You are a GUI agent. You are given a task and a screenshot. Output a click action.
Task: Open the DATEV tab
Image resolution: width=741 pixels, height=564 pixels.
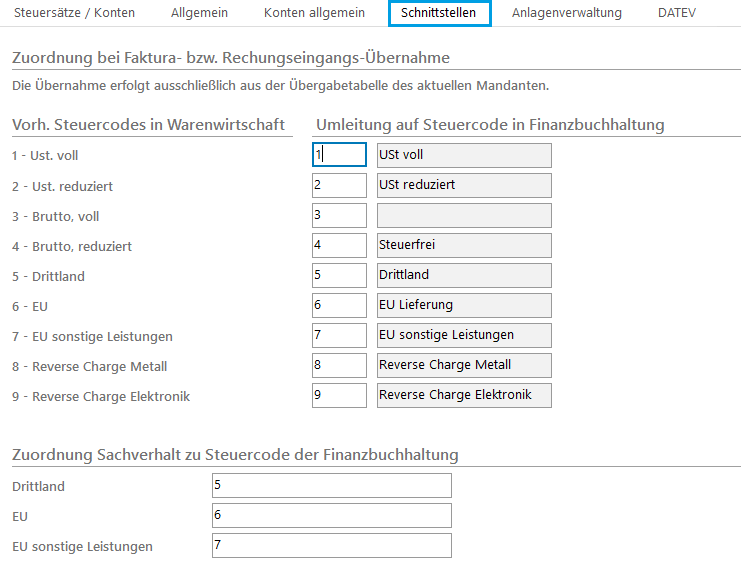coord(676,13)
